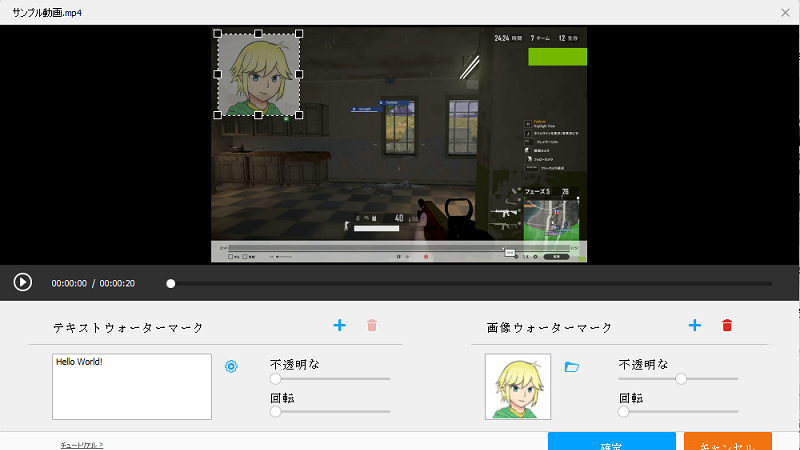Click bottom-right resize handle of watermark

299,115
